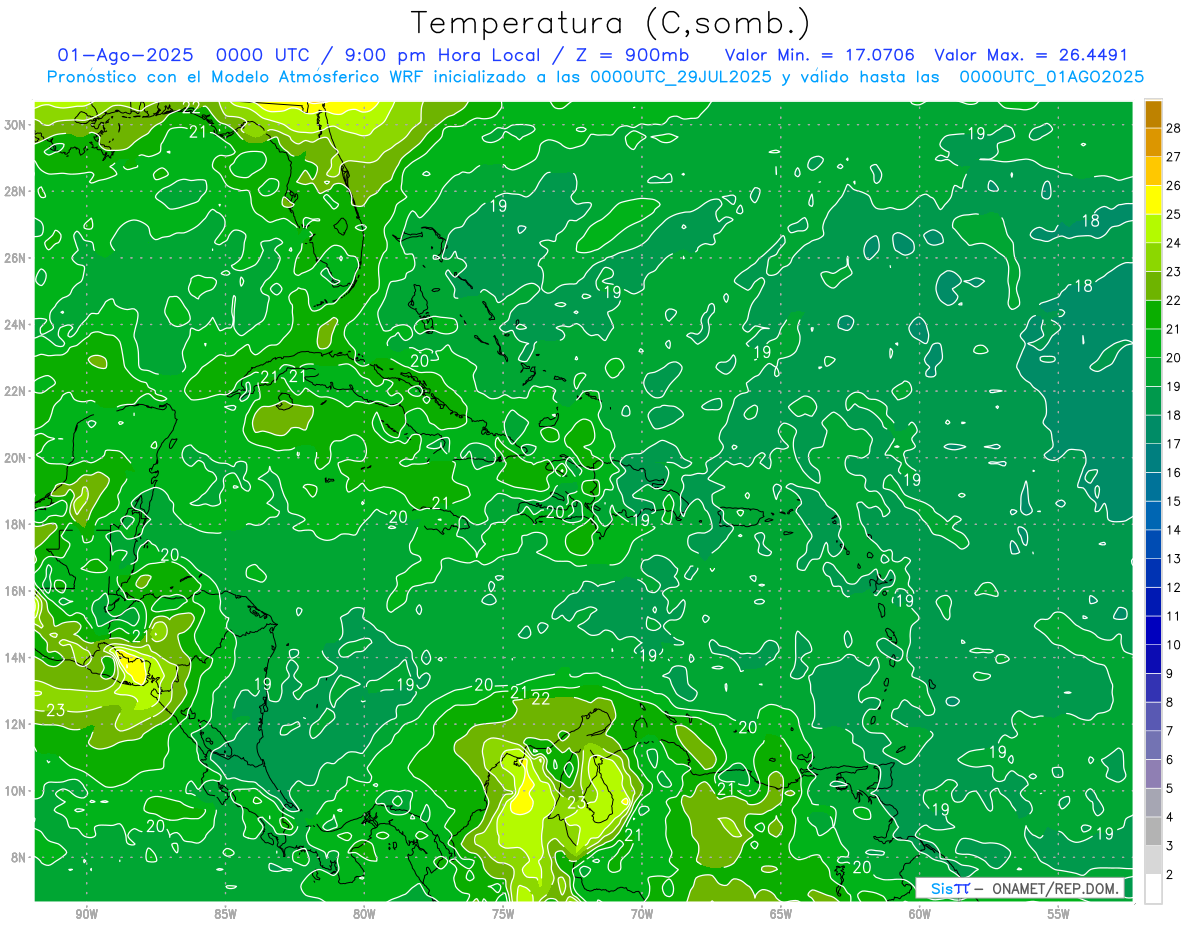1200x927 pixels.
Task: Select the 60W longitude axis label
Action: [920, 914]
